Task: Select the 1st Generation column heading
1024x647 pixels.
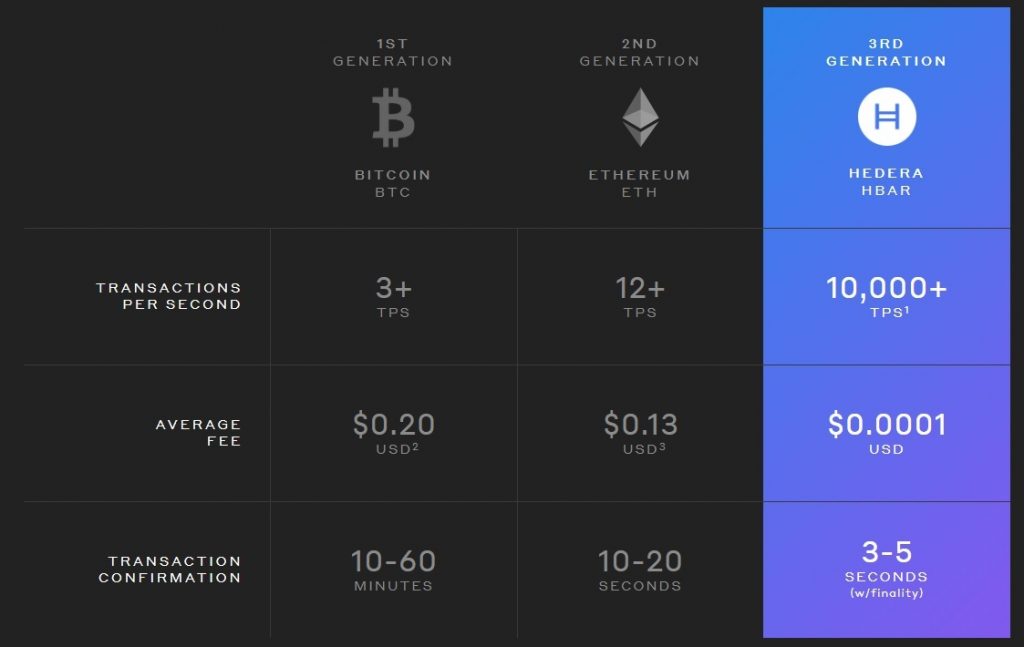Action: pyautogui.click(x=393, y=53)
